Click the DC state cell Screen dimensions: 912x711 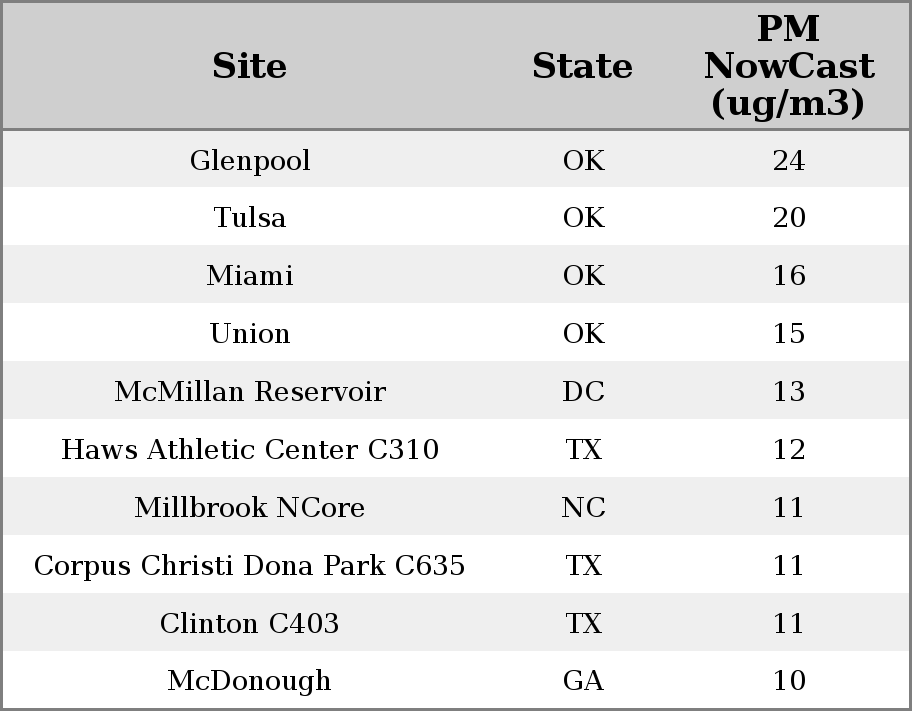(583, 391)
